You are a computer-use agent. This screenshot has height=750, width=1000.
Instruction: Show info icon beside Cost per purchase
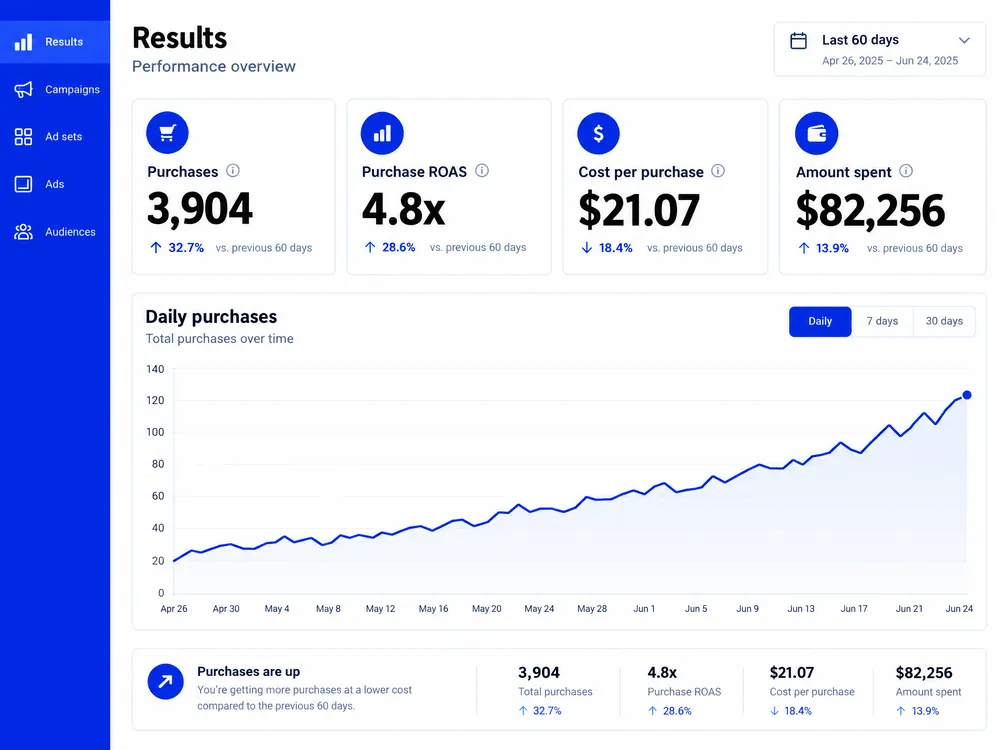tap(718, 170)
